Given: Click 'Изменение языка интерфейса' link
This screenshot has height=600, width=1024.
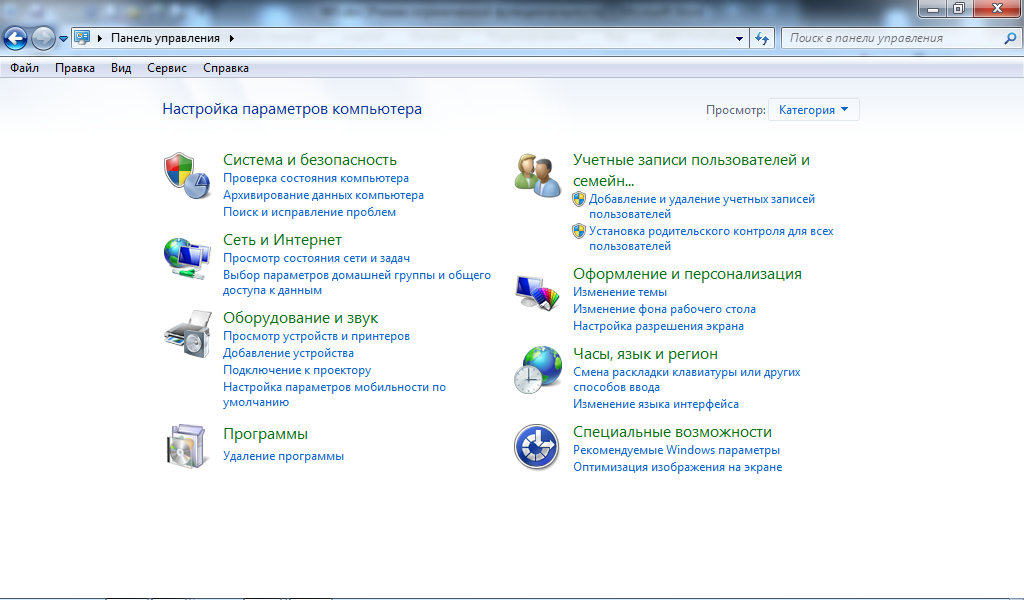Looking at the screenshot, I should (x=656, y=404).
